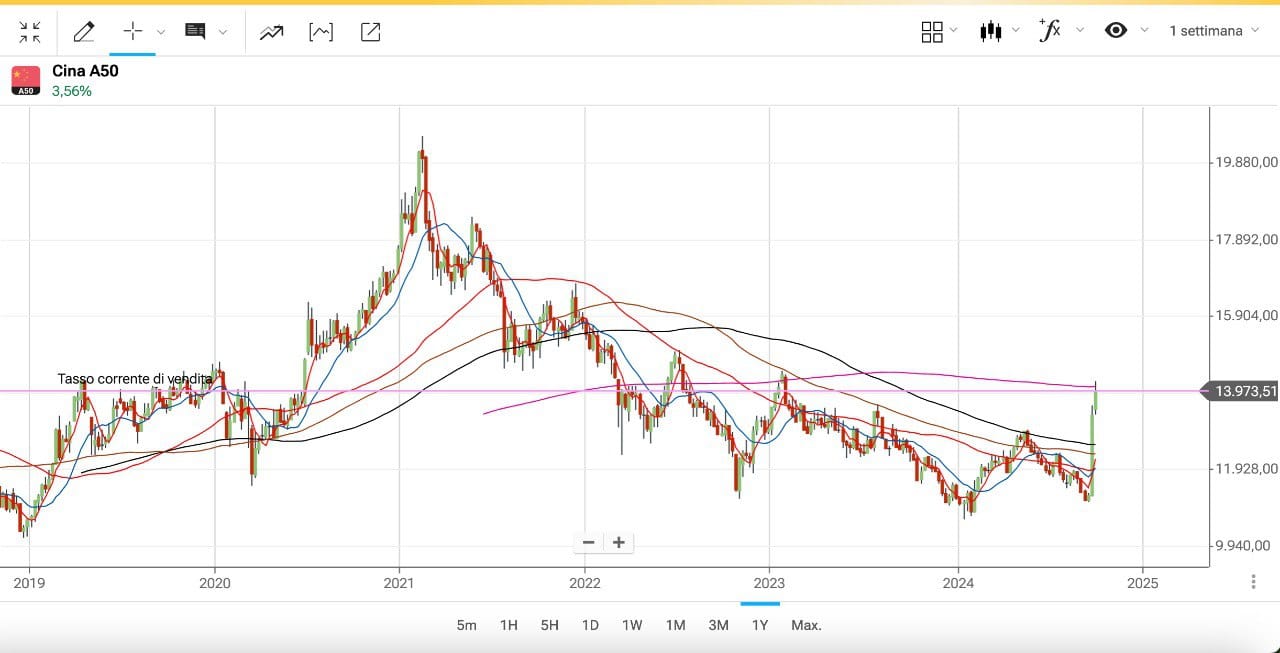Click the Cina A50 flag thumbnail

coord(26,80)
